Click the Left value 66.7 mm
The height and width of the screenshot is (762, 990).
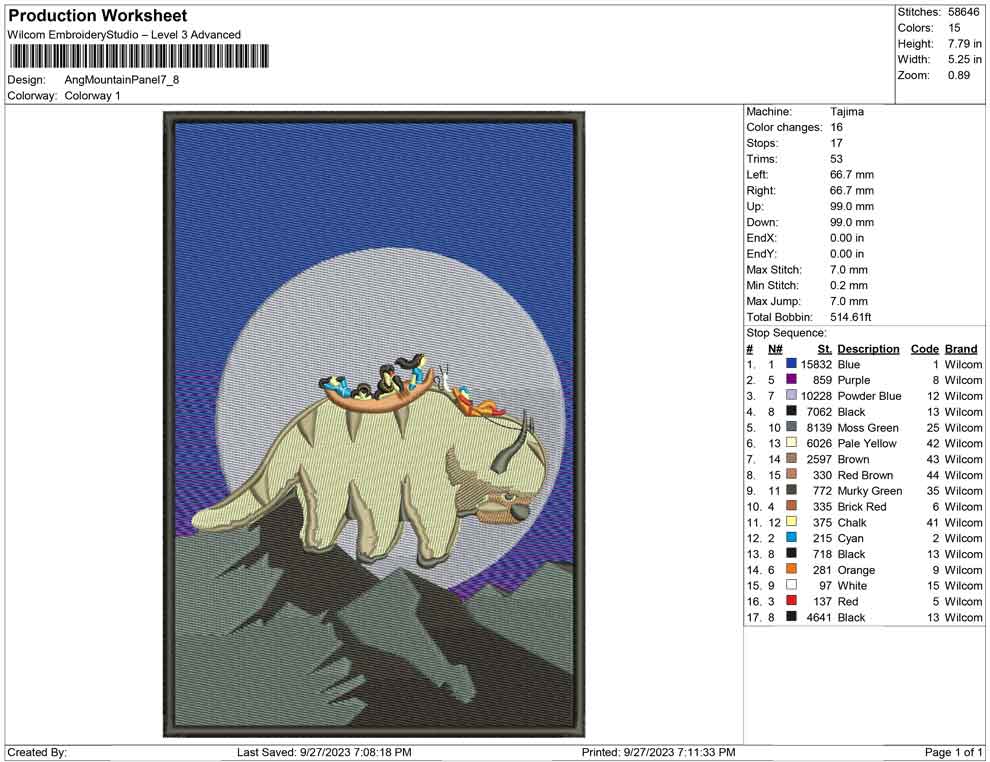pos(852,174)
